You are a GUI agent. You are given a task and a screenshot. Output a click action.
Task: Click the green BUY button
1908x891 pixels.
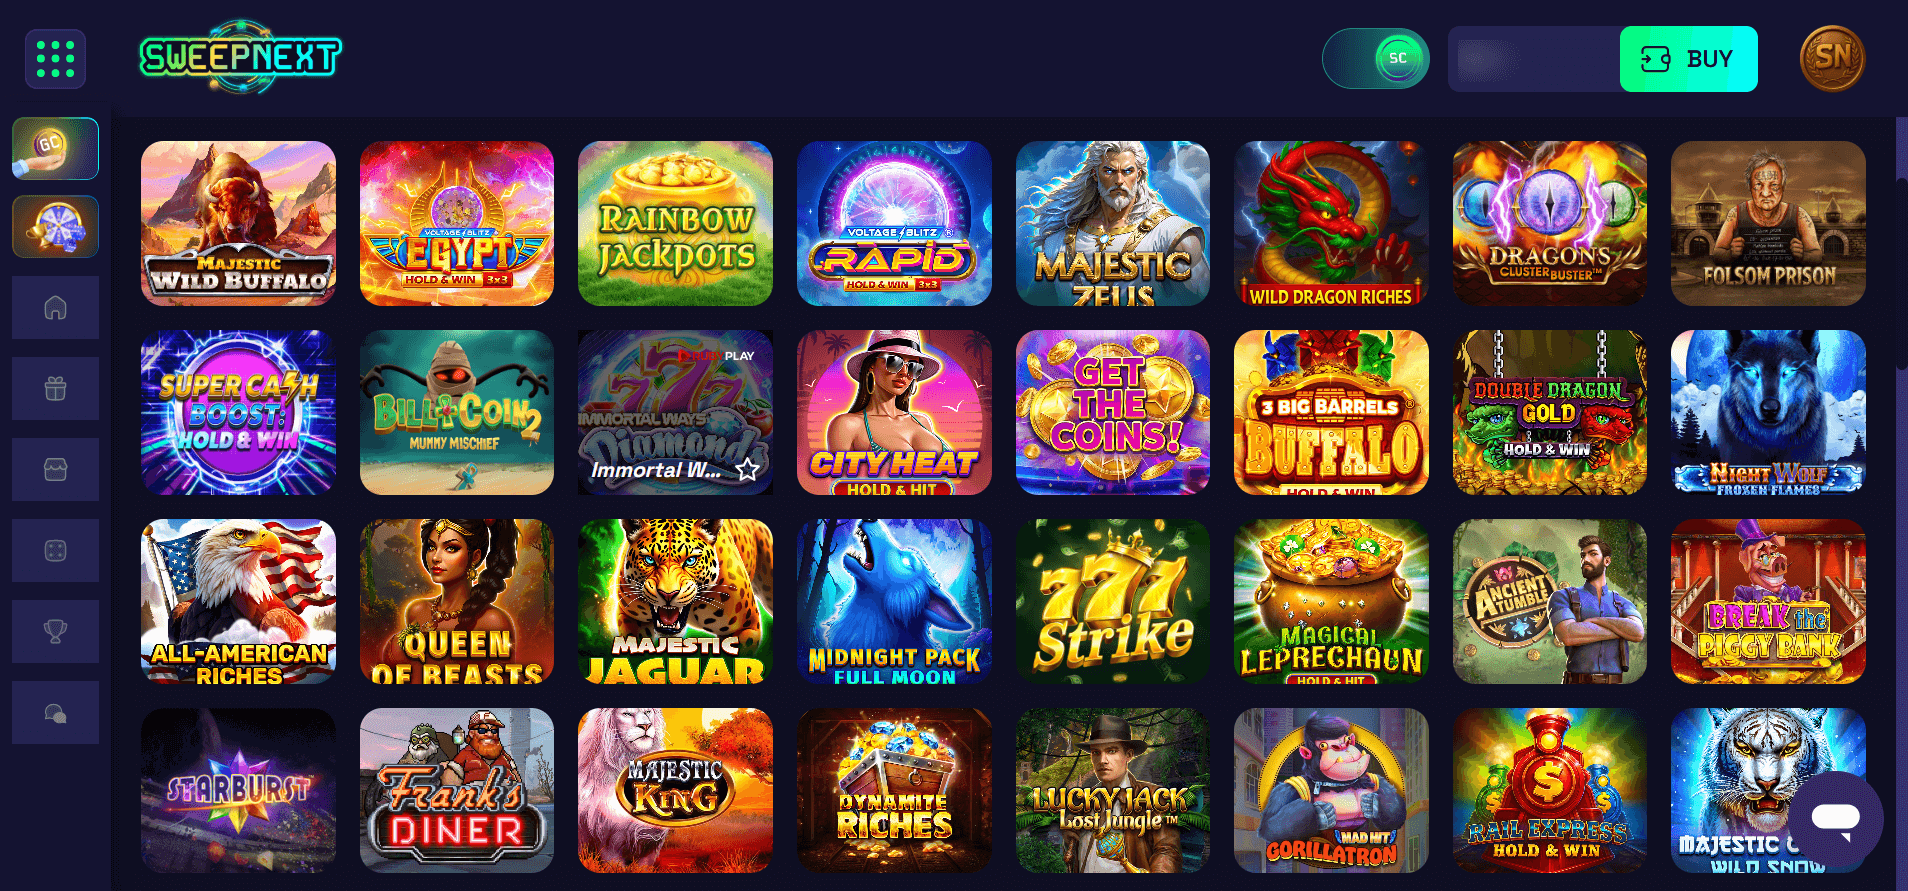coord(1688,59)
